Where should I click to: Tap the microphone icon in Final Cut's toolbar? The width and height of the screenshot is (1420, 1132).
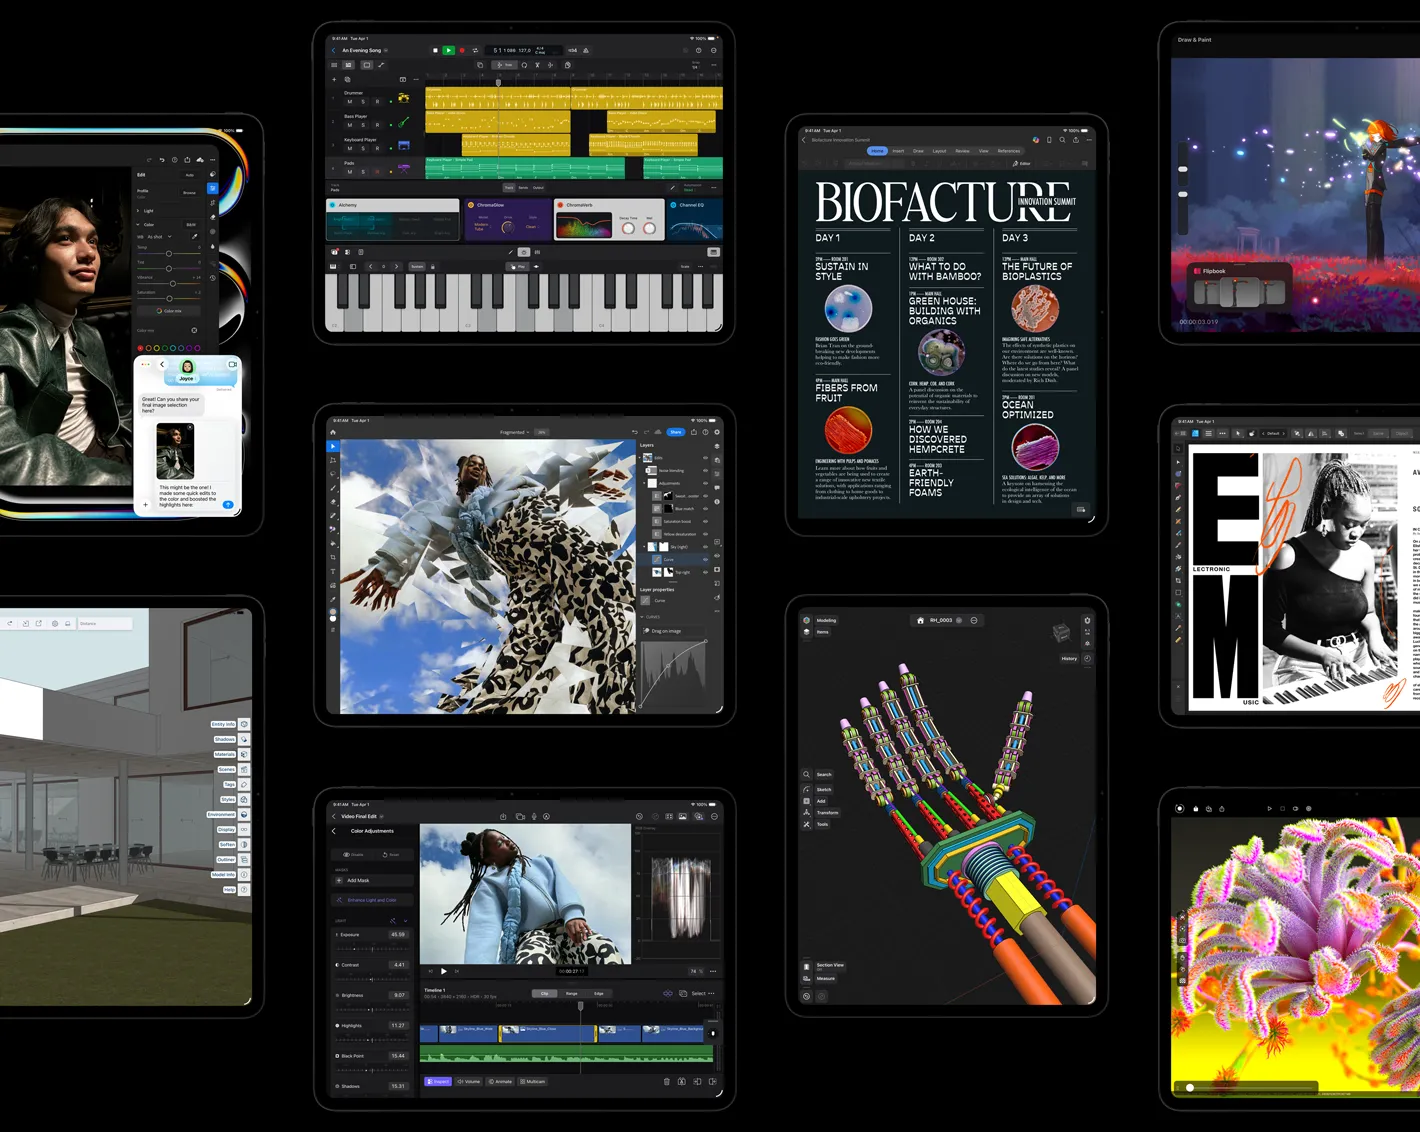coord(534,816)
